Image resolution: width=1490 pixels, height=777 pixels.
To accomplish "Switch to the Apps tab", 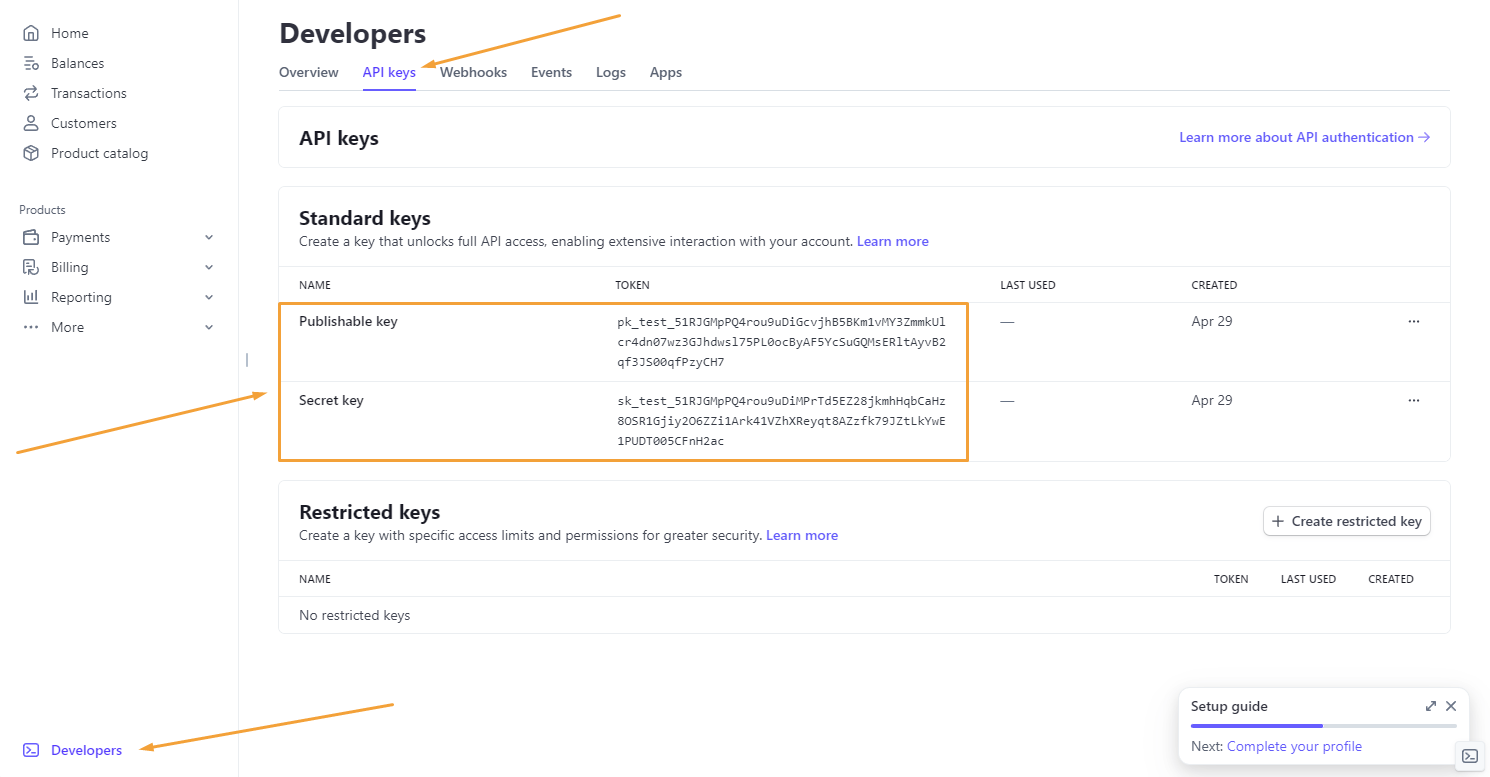I will (x=666, y=72).
